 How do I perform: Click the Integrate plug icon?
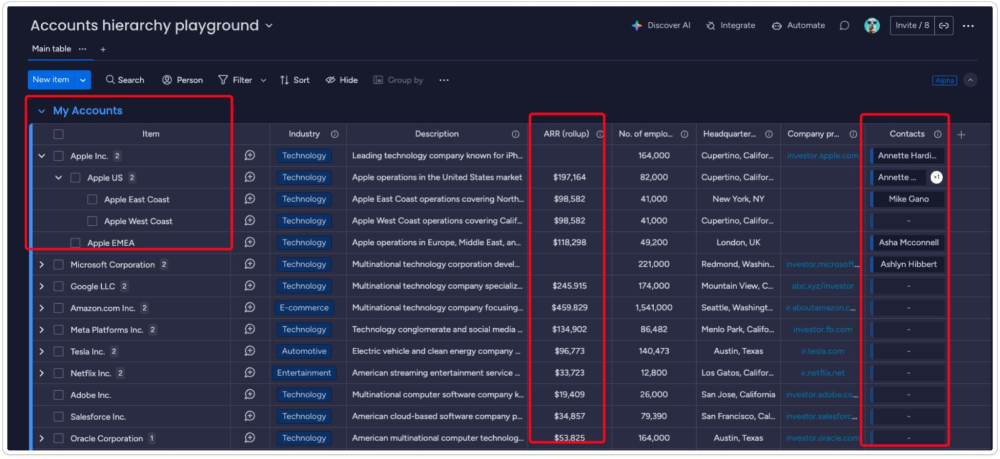(x=710, y=26)
